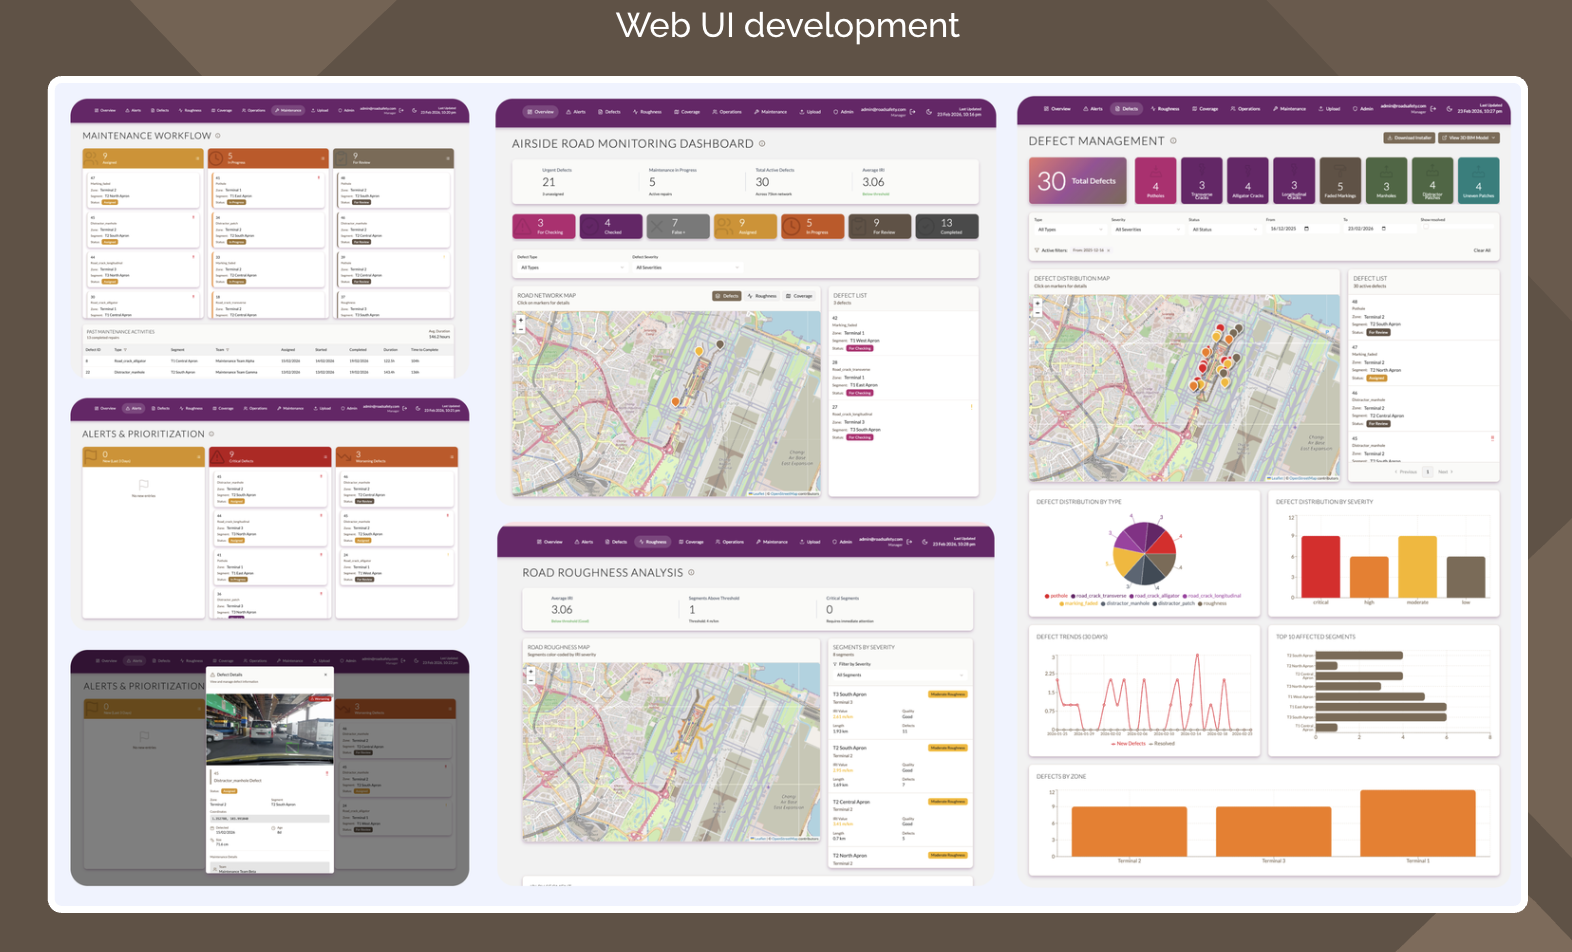The height and width of the screenshot is (952, 1572).
Task: Toggle dark mode in Road Roughness Analysis header
Action: tap(925, 542)
